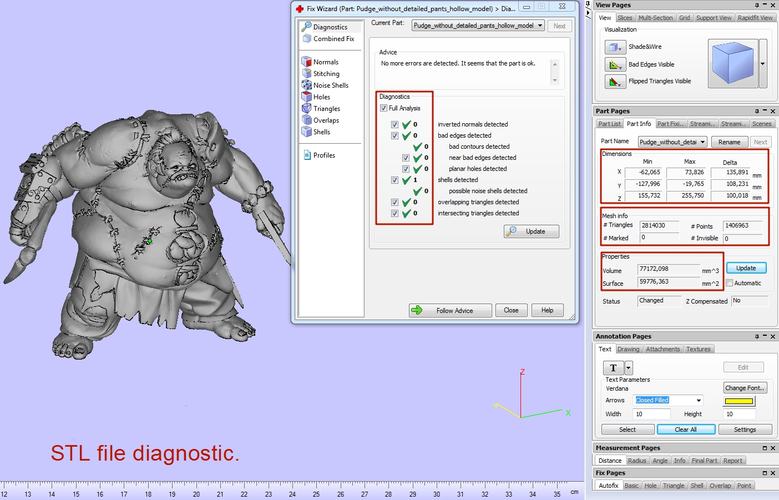The width and height of the screenshot is (779, 500).
Task: Click the arrow Height input field
Action: click(x=739, y=414)
